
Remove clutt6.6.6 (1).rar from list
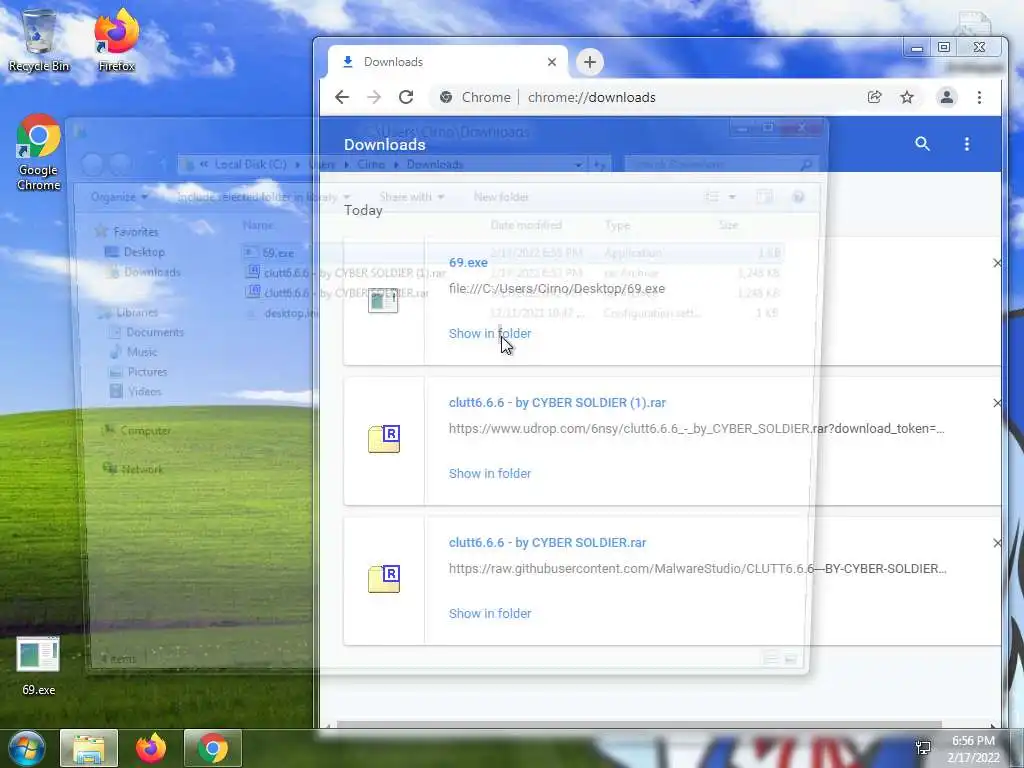tap(997, 403)
